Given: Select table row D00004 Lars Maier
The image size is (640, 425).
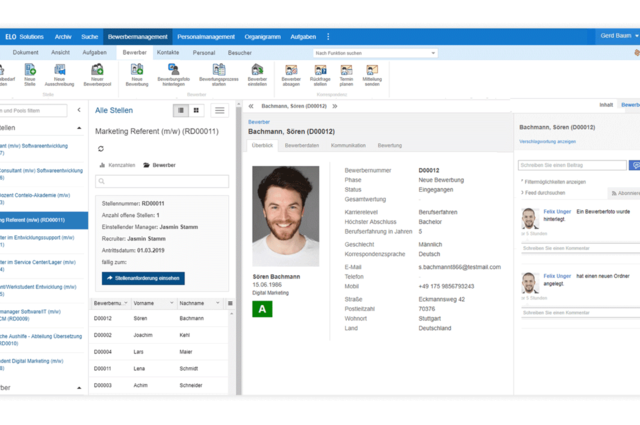Looking at the screenshot, I should pyautogui.click(x=159, y=352).
